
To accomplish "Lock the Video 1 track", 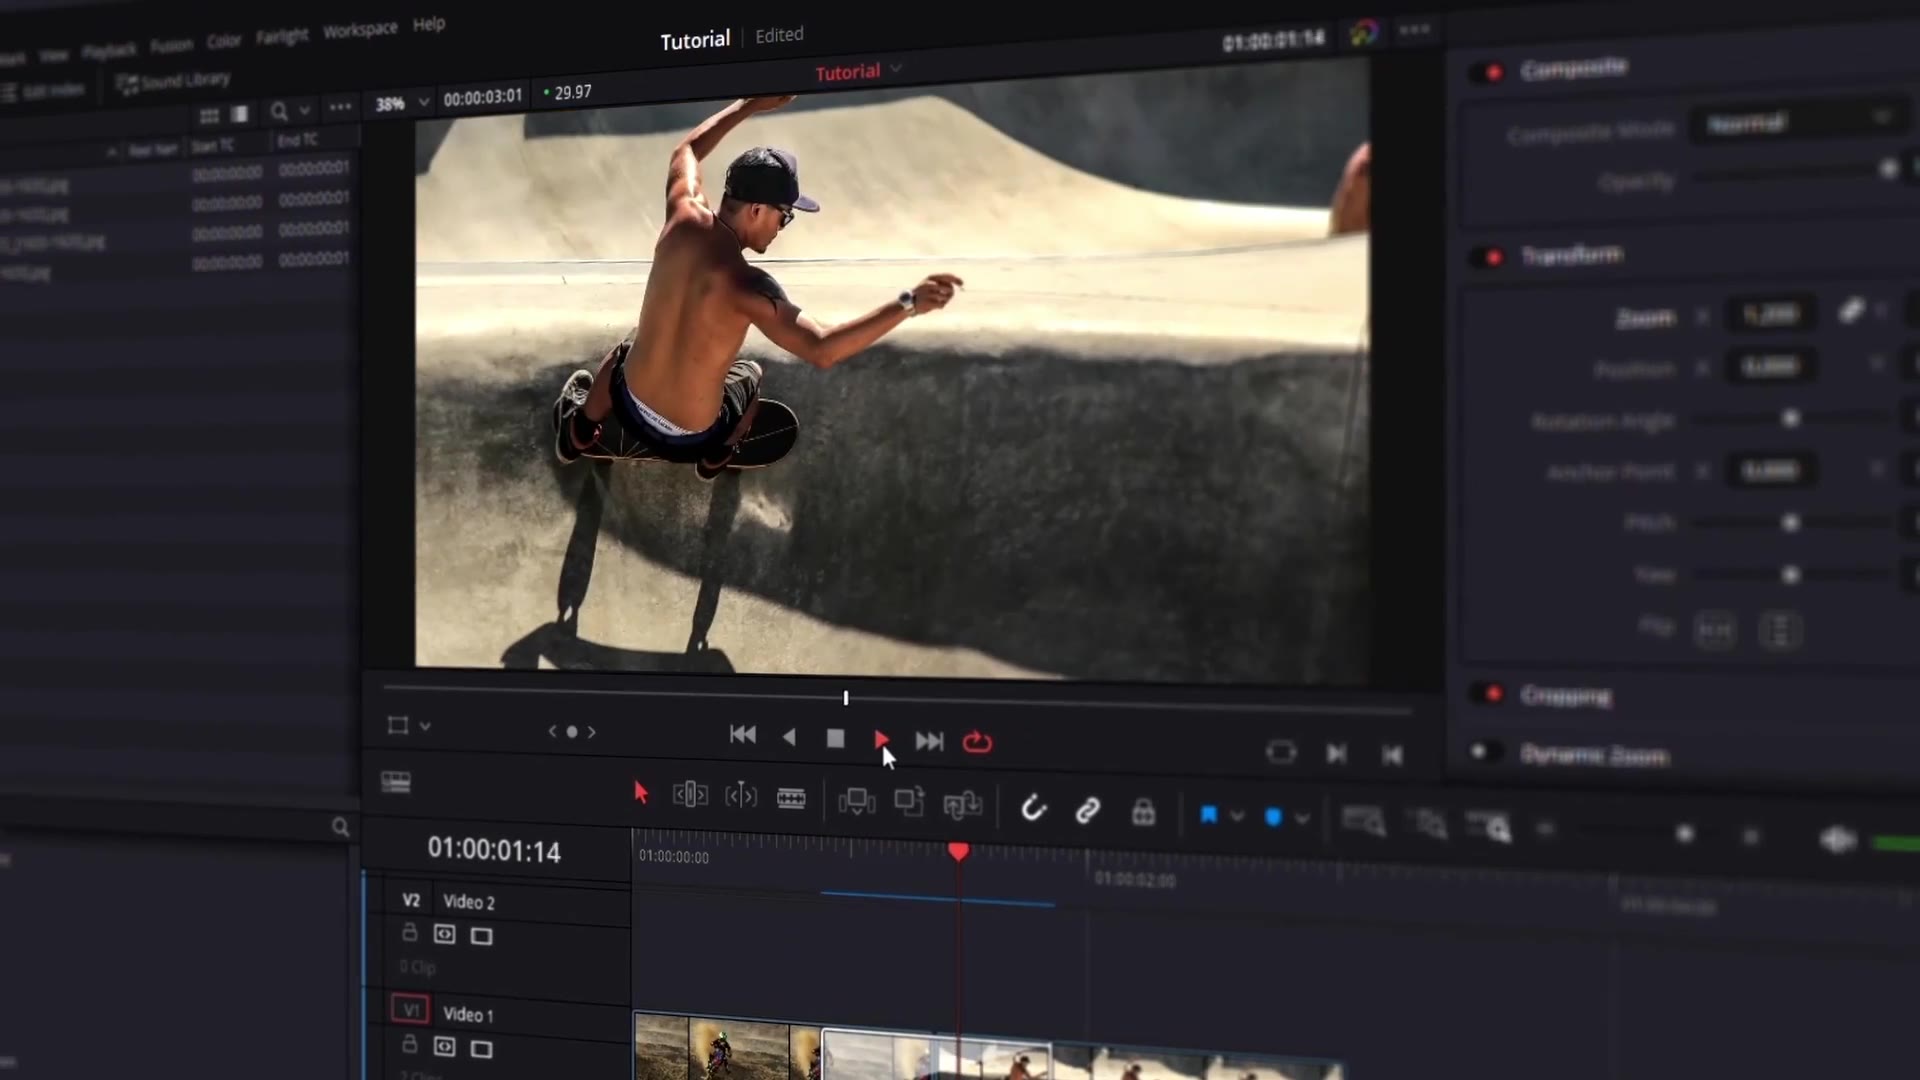I will [409, 1045].
